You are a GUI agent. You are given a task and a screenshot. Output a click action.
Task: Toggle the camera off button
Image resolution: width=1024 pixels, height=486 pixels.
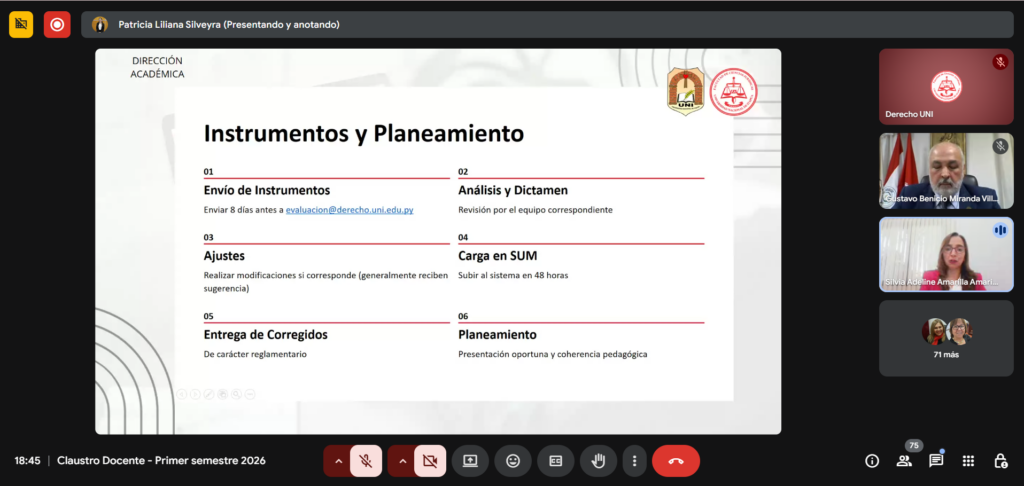tap(430, 461)
